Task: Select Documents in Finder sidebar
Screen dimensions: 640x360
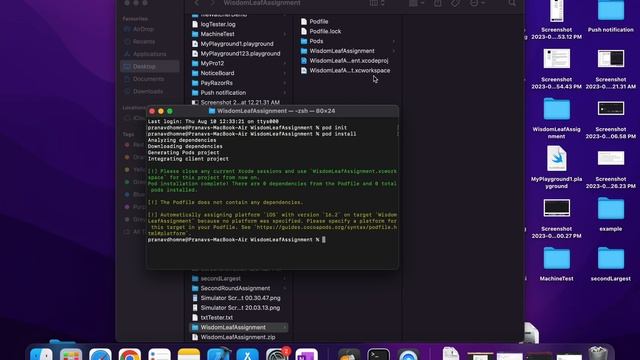Action: pos(149,79)
